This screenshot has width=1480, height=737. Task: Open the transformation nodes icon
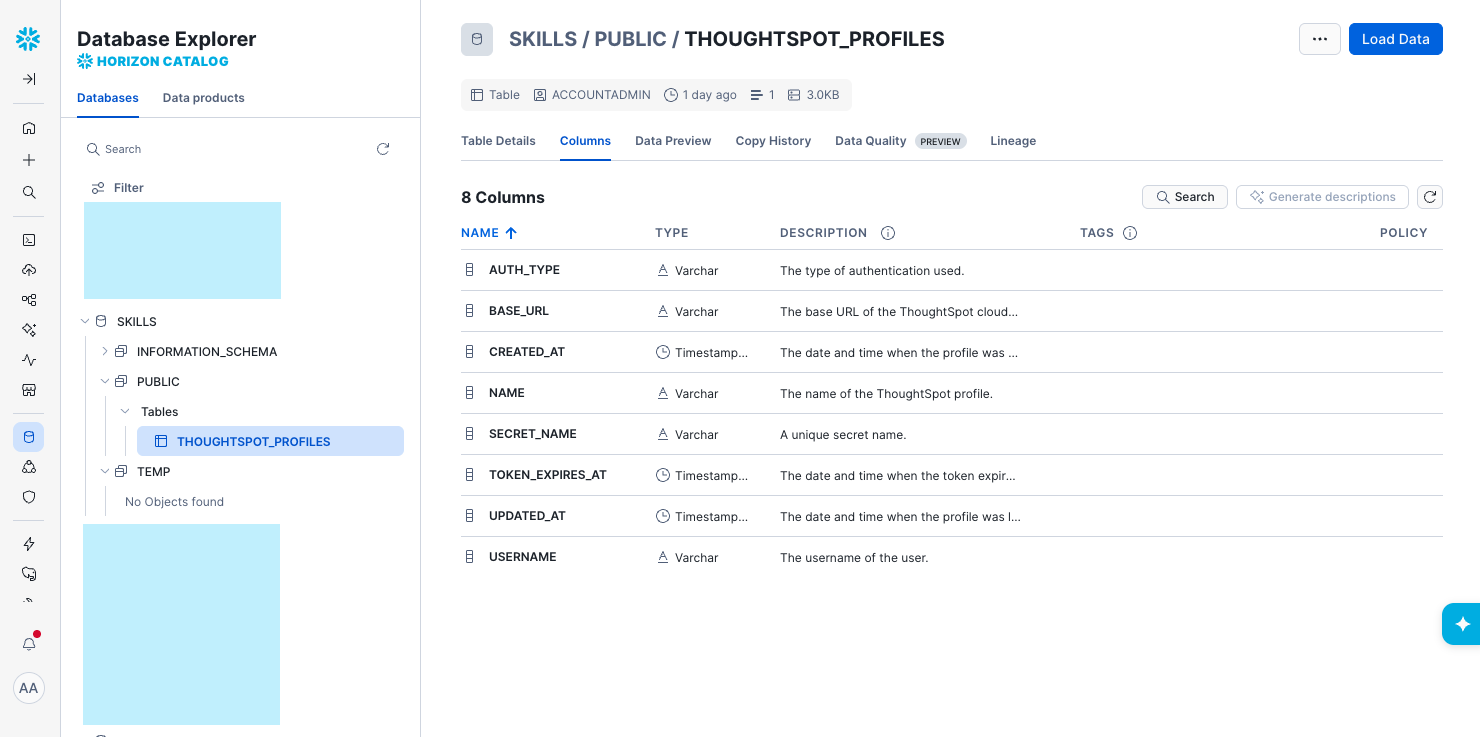point(29,300)
